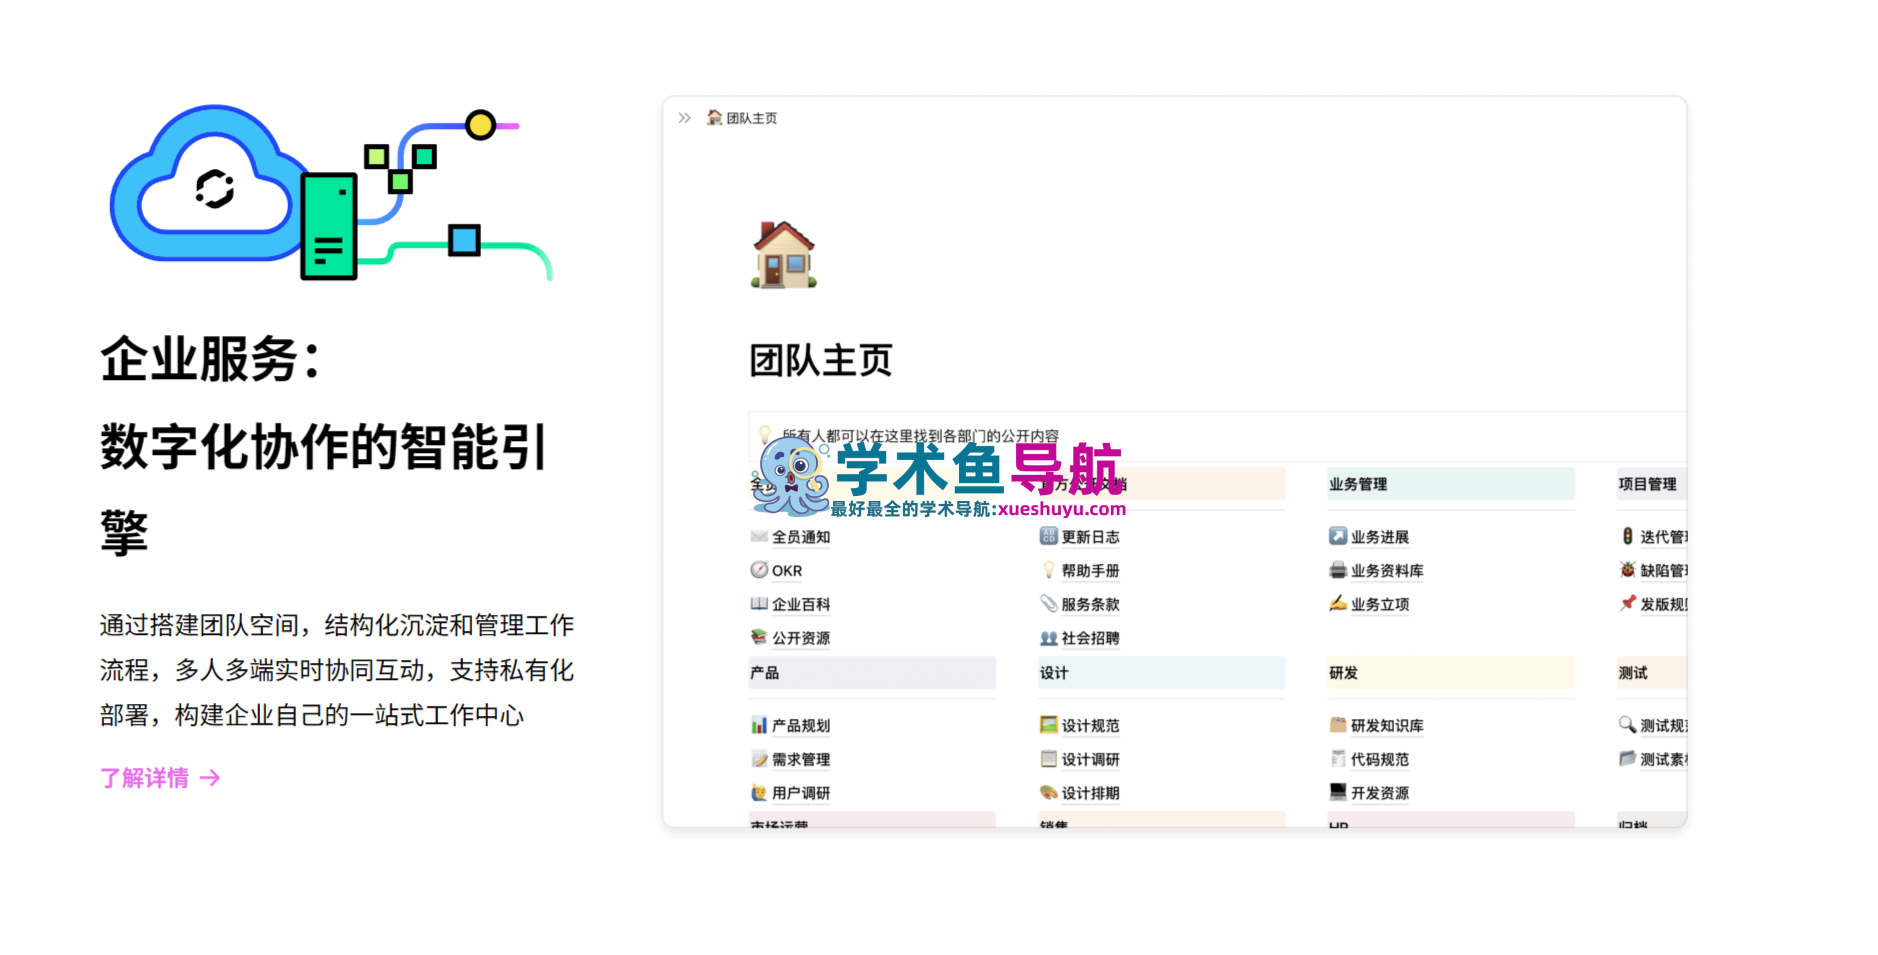Open the 设计规范 page

click(x=1090, y=725)
